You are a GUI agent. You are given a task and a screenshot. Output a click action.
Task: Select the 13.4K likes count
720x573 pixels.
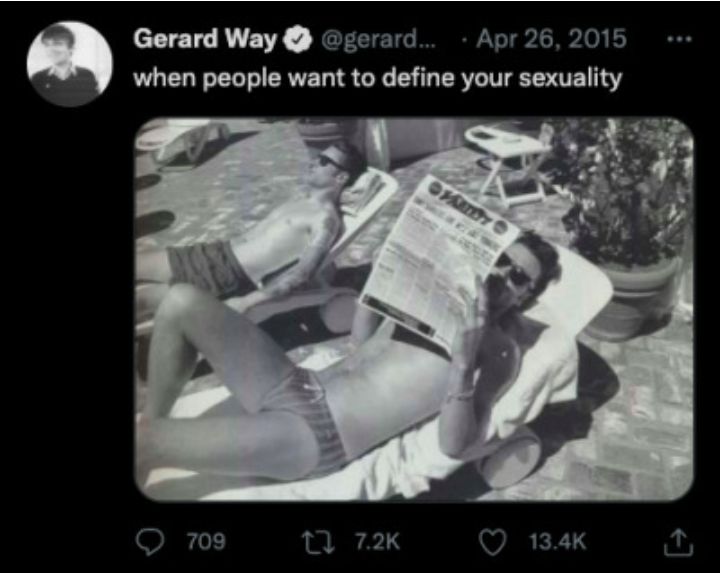coord(557,541)
